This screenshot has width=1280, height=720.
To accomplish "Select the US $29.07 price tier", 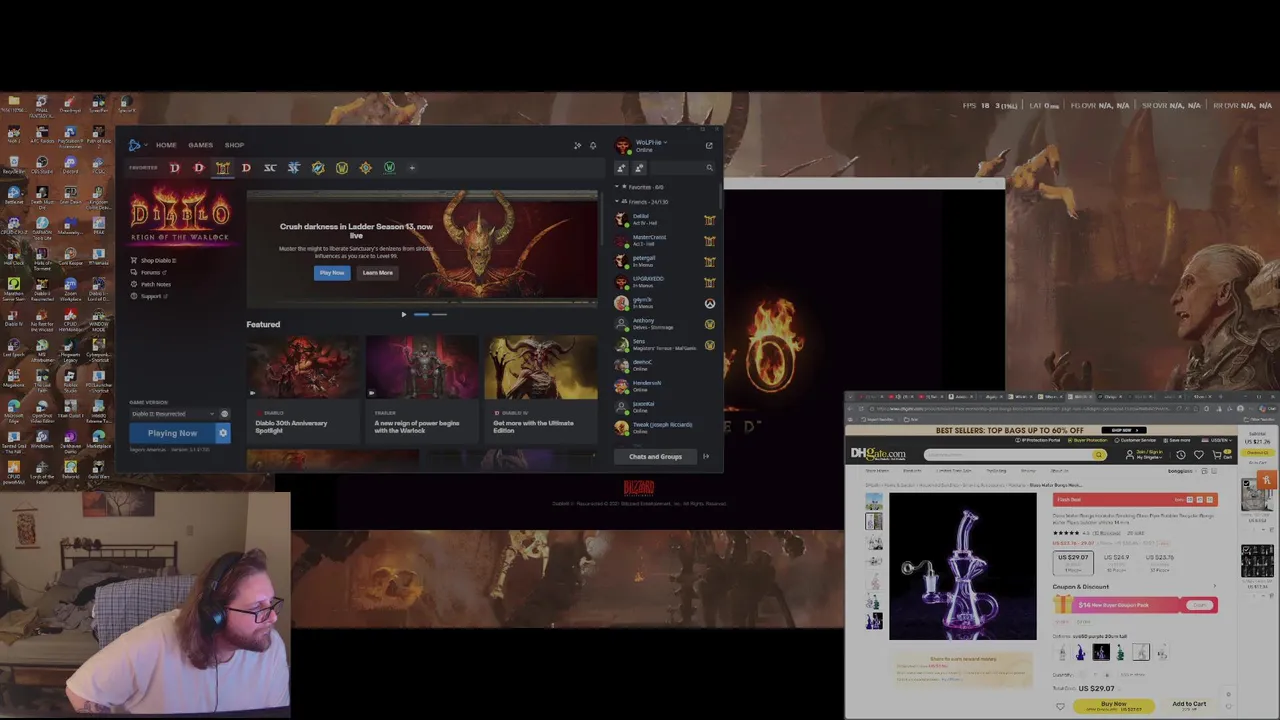I will pos(1074,562).
